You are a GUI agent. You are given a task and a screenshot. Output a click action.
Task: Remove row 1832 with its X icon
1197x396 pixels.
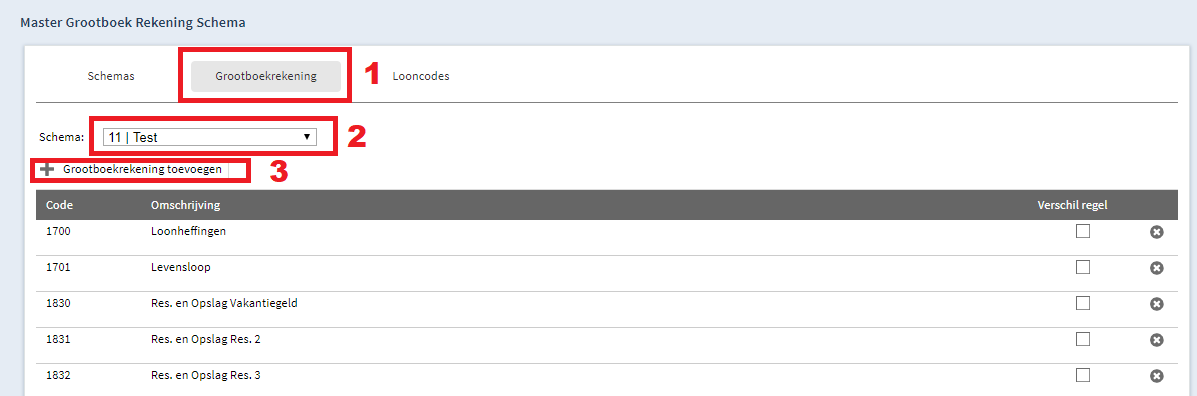pyautogui.click(x=1156, y=375)
